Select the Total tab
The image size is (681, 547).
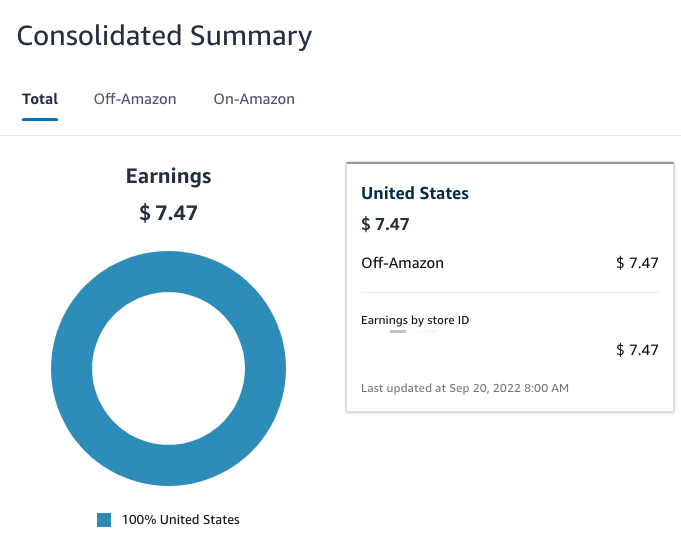click(40, 99)
